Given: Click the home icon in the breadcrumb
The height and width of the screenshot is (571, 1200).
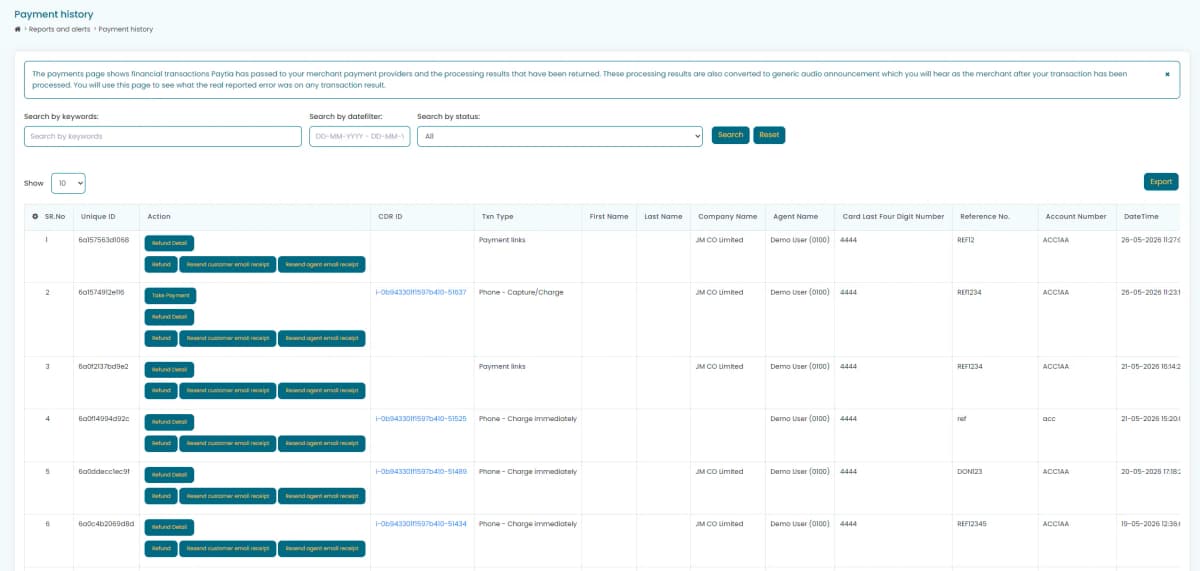Looking at the screenshot, I should (18, 30).
